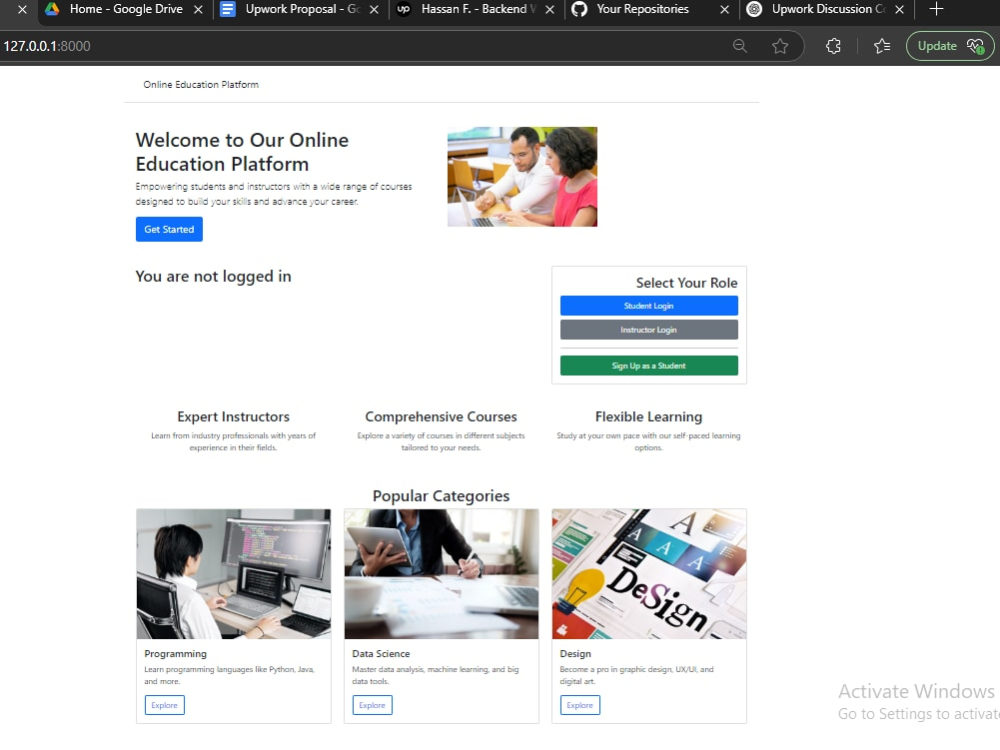This screenshot has height=750, width=1000.
Task: Click the Online Education Platform navbar brand
Action: tap(201, 84)
